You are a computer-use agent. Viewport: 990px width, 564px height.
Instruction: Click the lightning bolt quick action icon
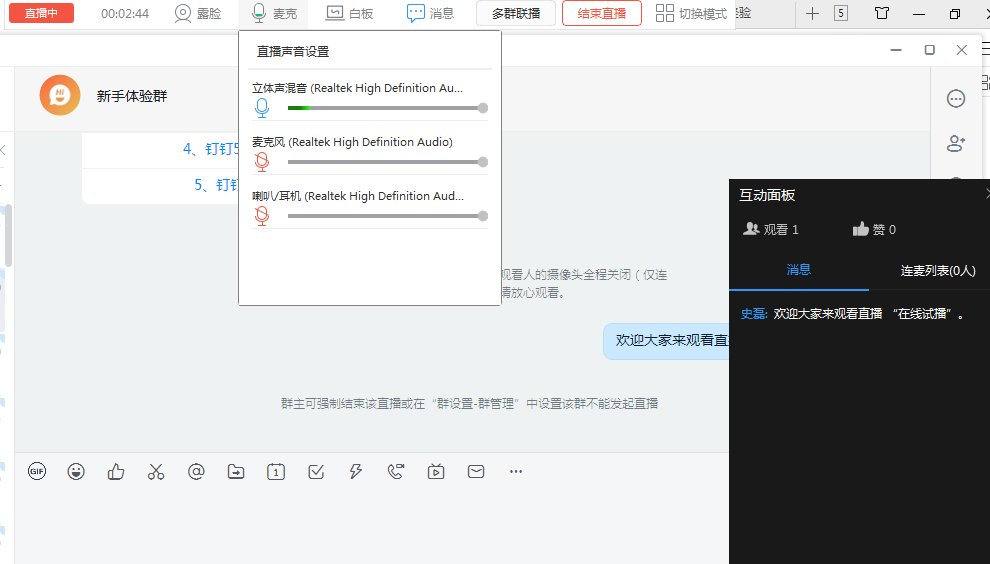point(355,472)
